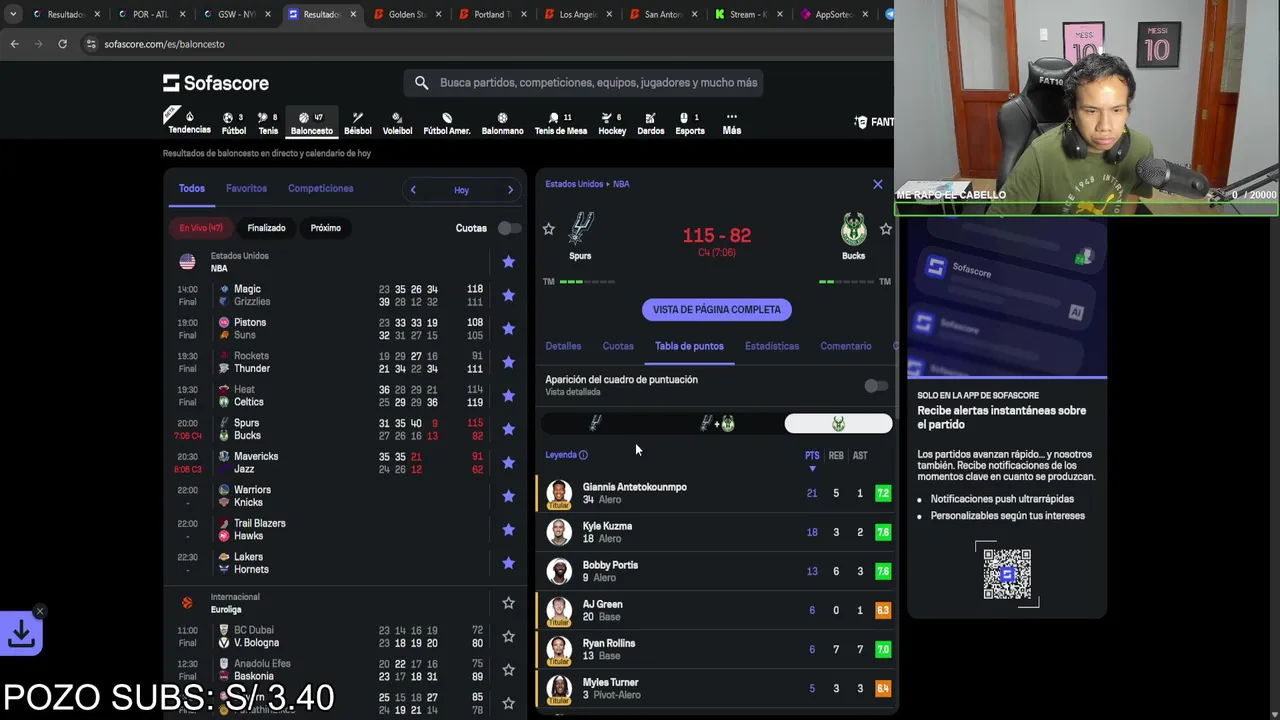Image resolution: width=1280 pixels, height=720 pixels.
Task: Toggle favorite star for Rockets vs Thunder
Action: (508, 362)
